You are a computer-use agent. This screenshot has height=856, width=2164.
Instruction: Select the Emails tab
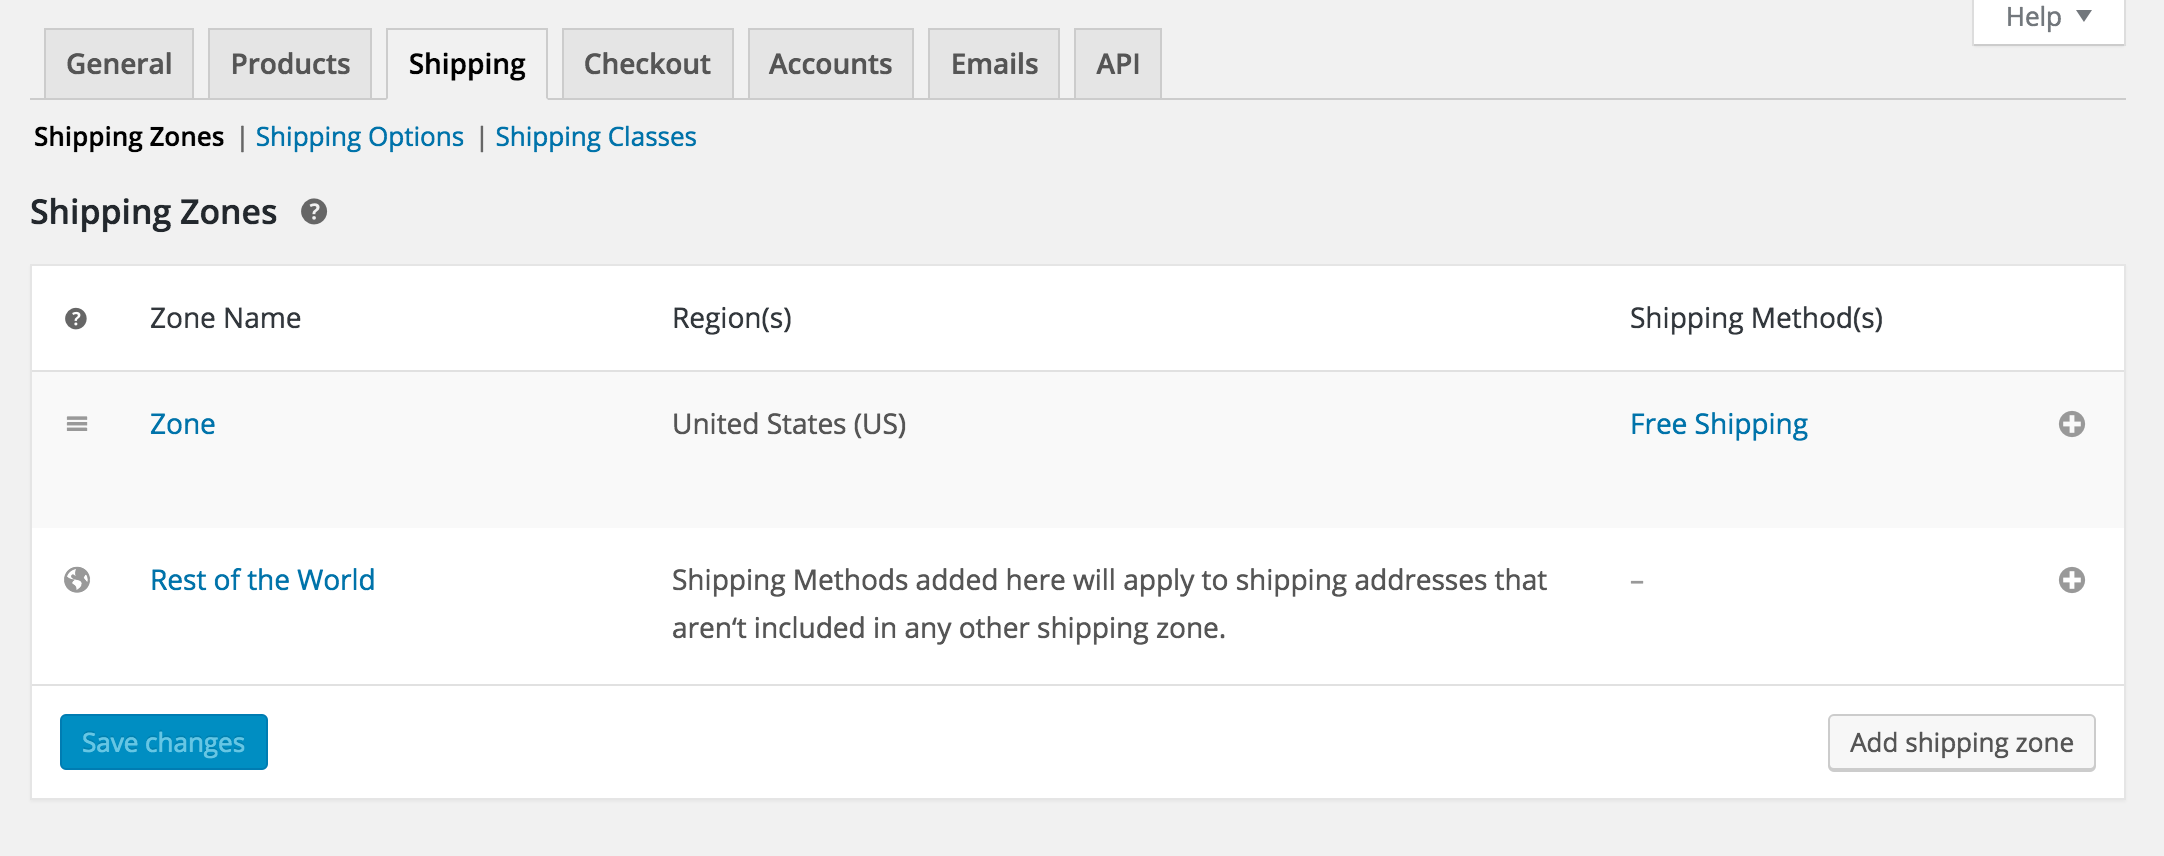click(x=994, y=64)
